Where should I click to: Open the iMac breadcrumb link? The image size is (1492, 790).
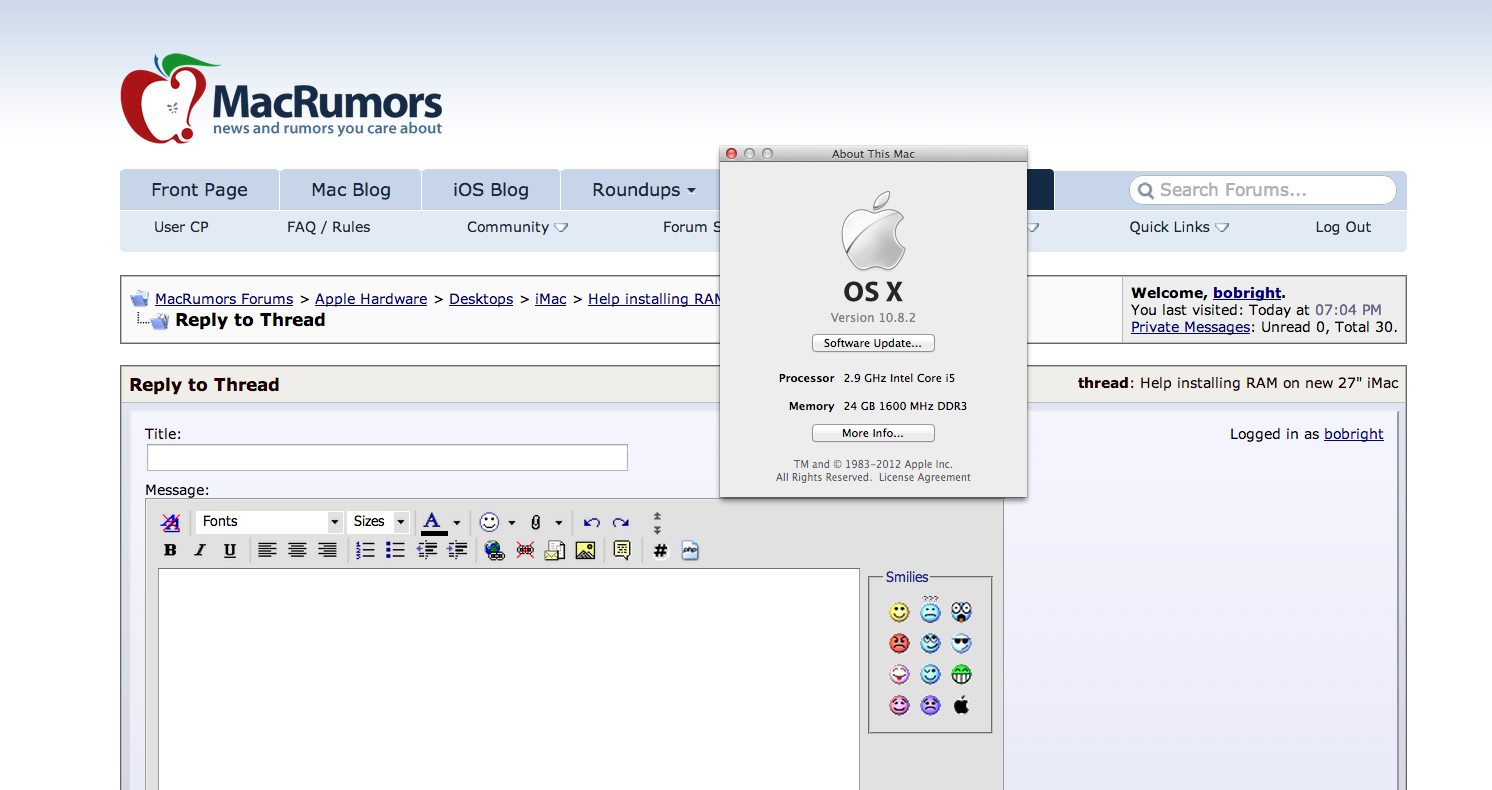(551, 299)
